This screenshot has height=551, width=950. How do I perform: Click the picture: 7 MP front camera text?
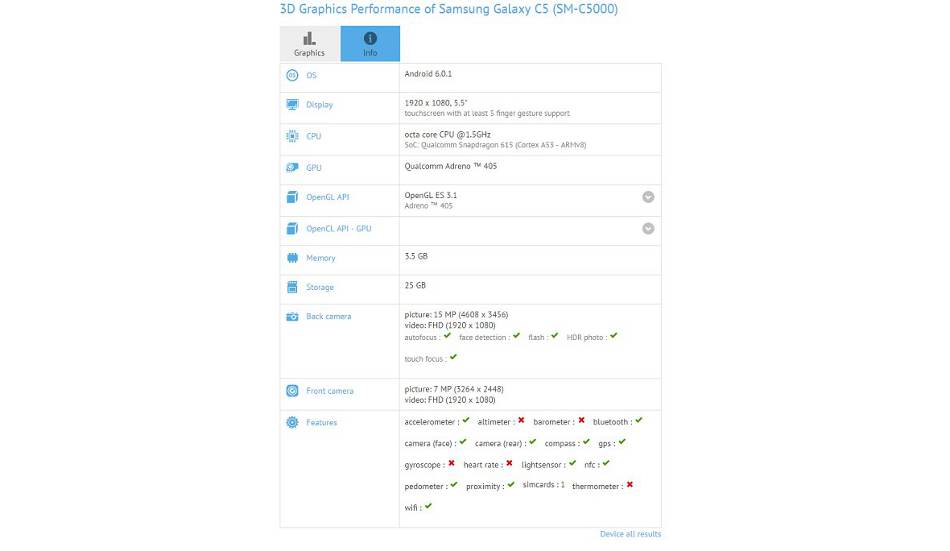tap(454, 389)
